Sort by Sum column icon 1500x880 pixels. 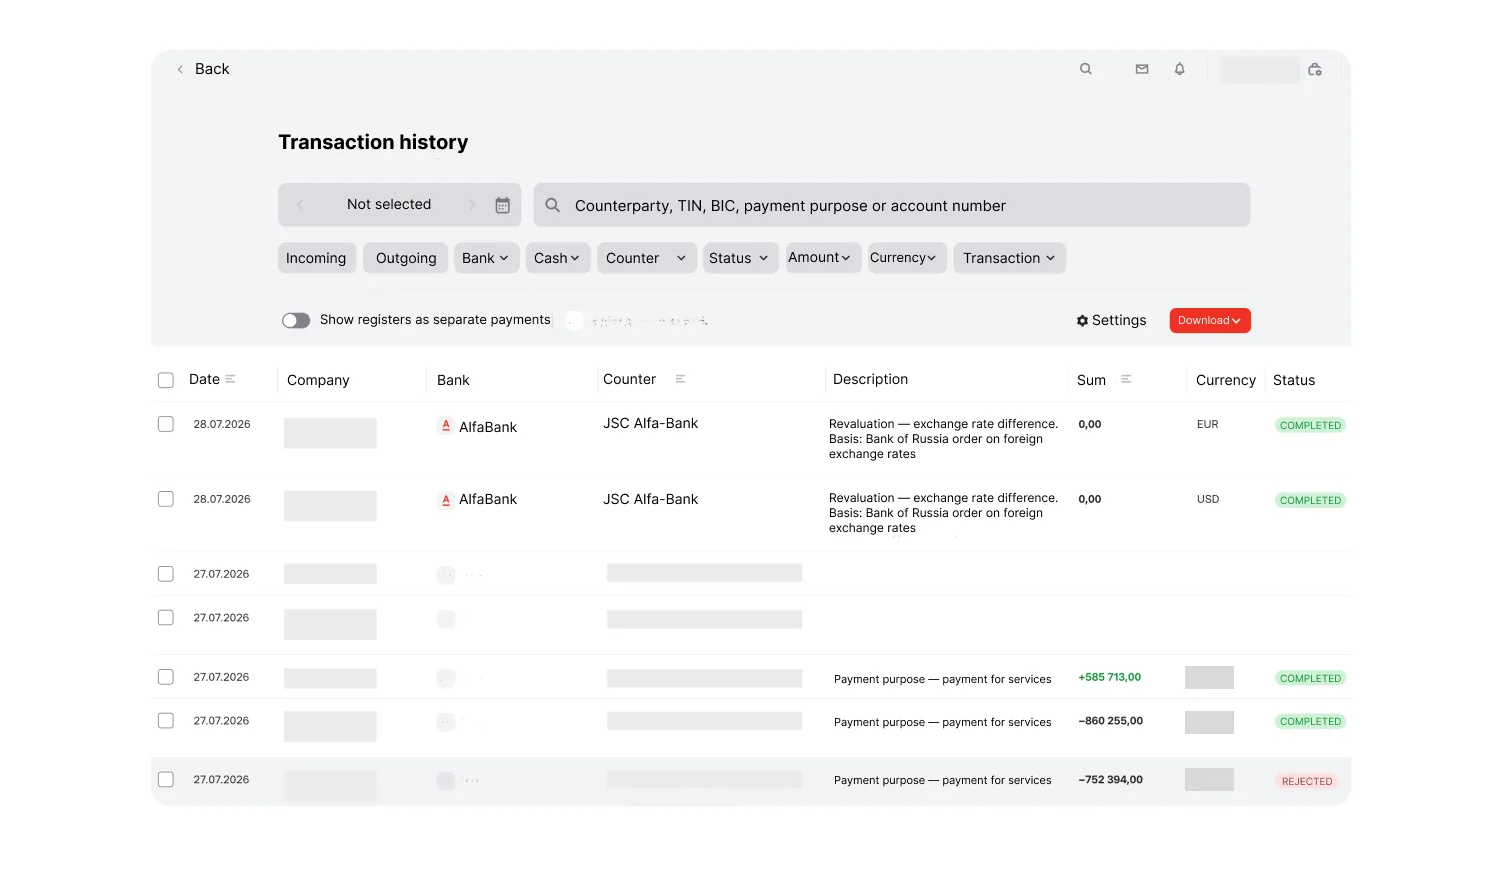(x=1126, y=379)
